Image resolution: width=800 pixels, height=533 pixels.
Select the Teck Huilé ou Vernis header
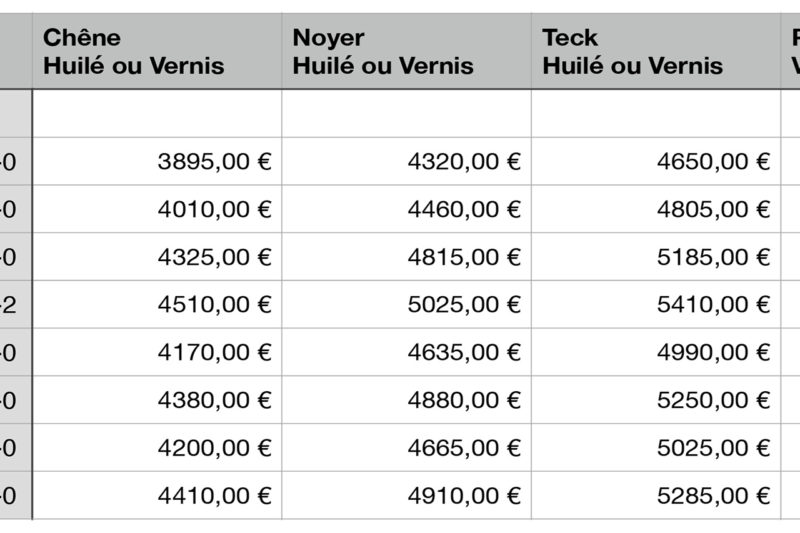tap(632, 52)
